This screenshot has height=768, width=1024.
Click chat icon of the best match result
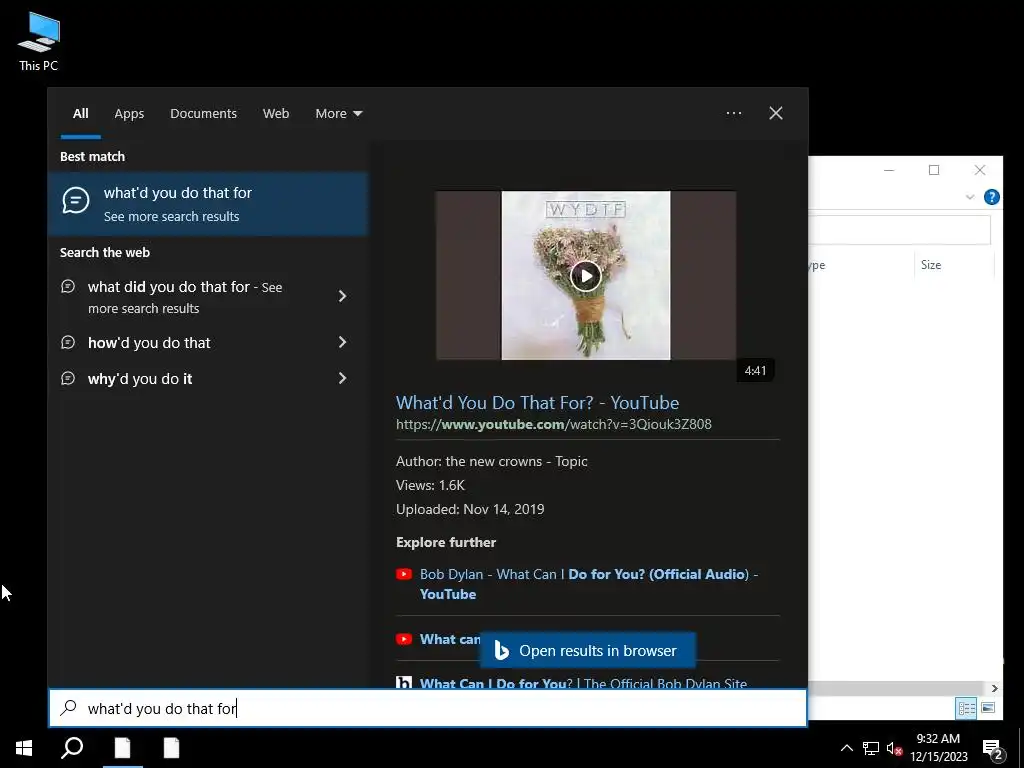[x=76, y=200]
